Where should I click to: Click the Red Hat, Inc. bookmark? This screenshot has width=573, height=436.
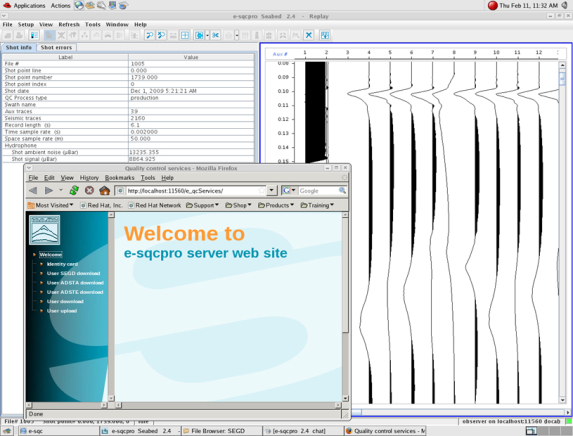(101, 205)
